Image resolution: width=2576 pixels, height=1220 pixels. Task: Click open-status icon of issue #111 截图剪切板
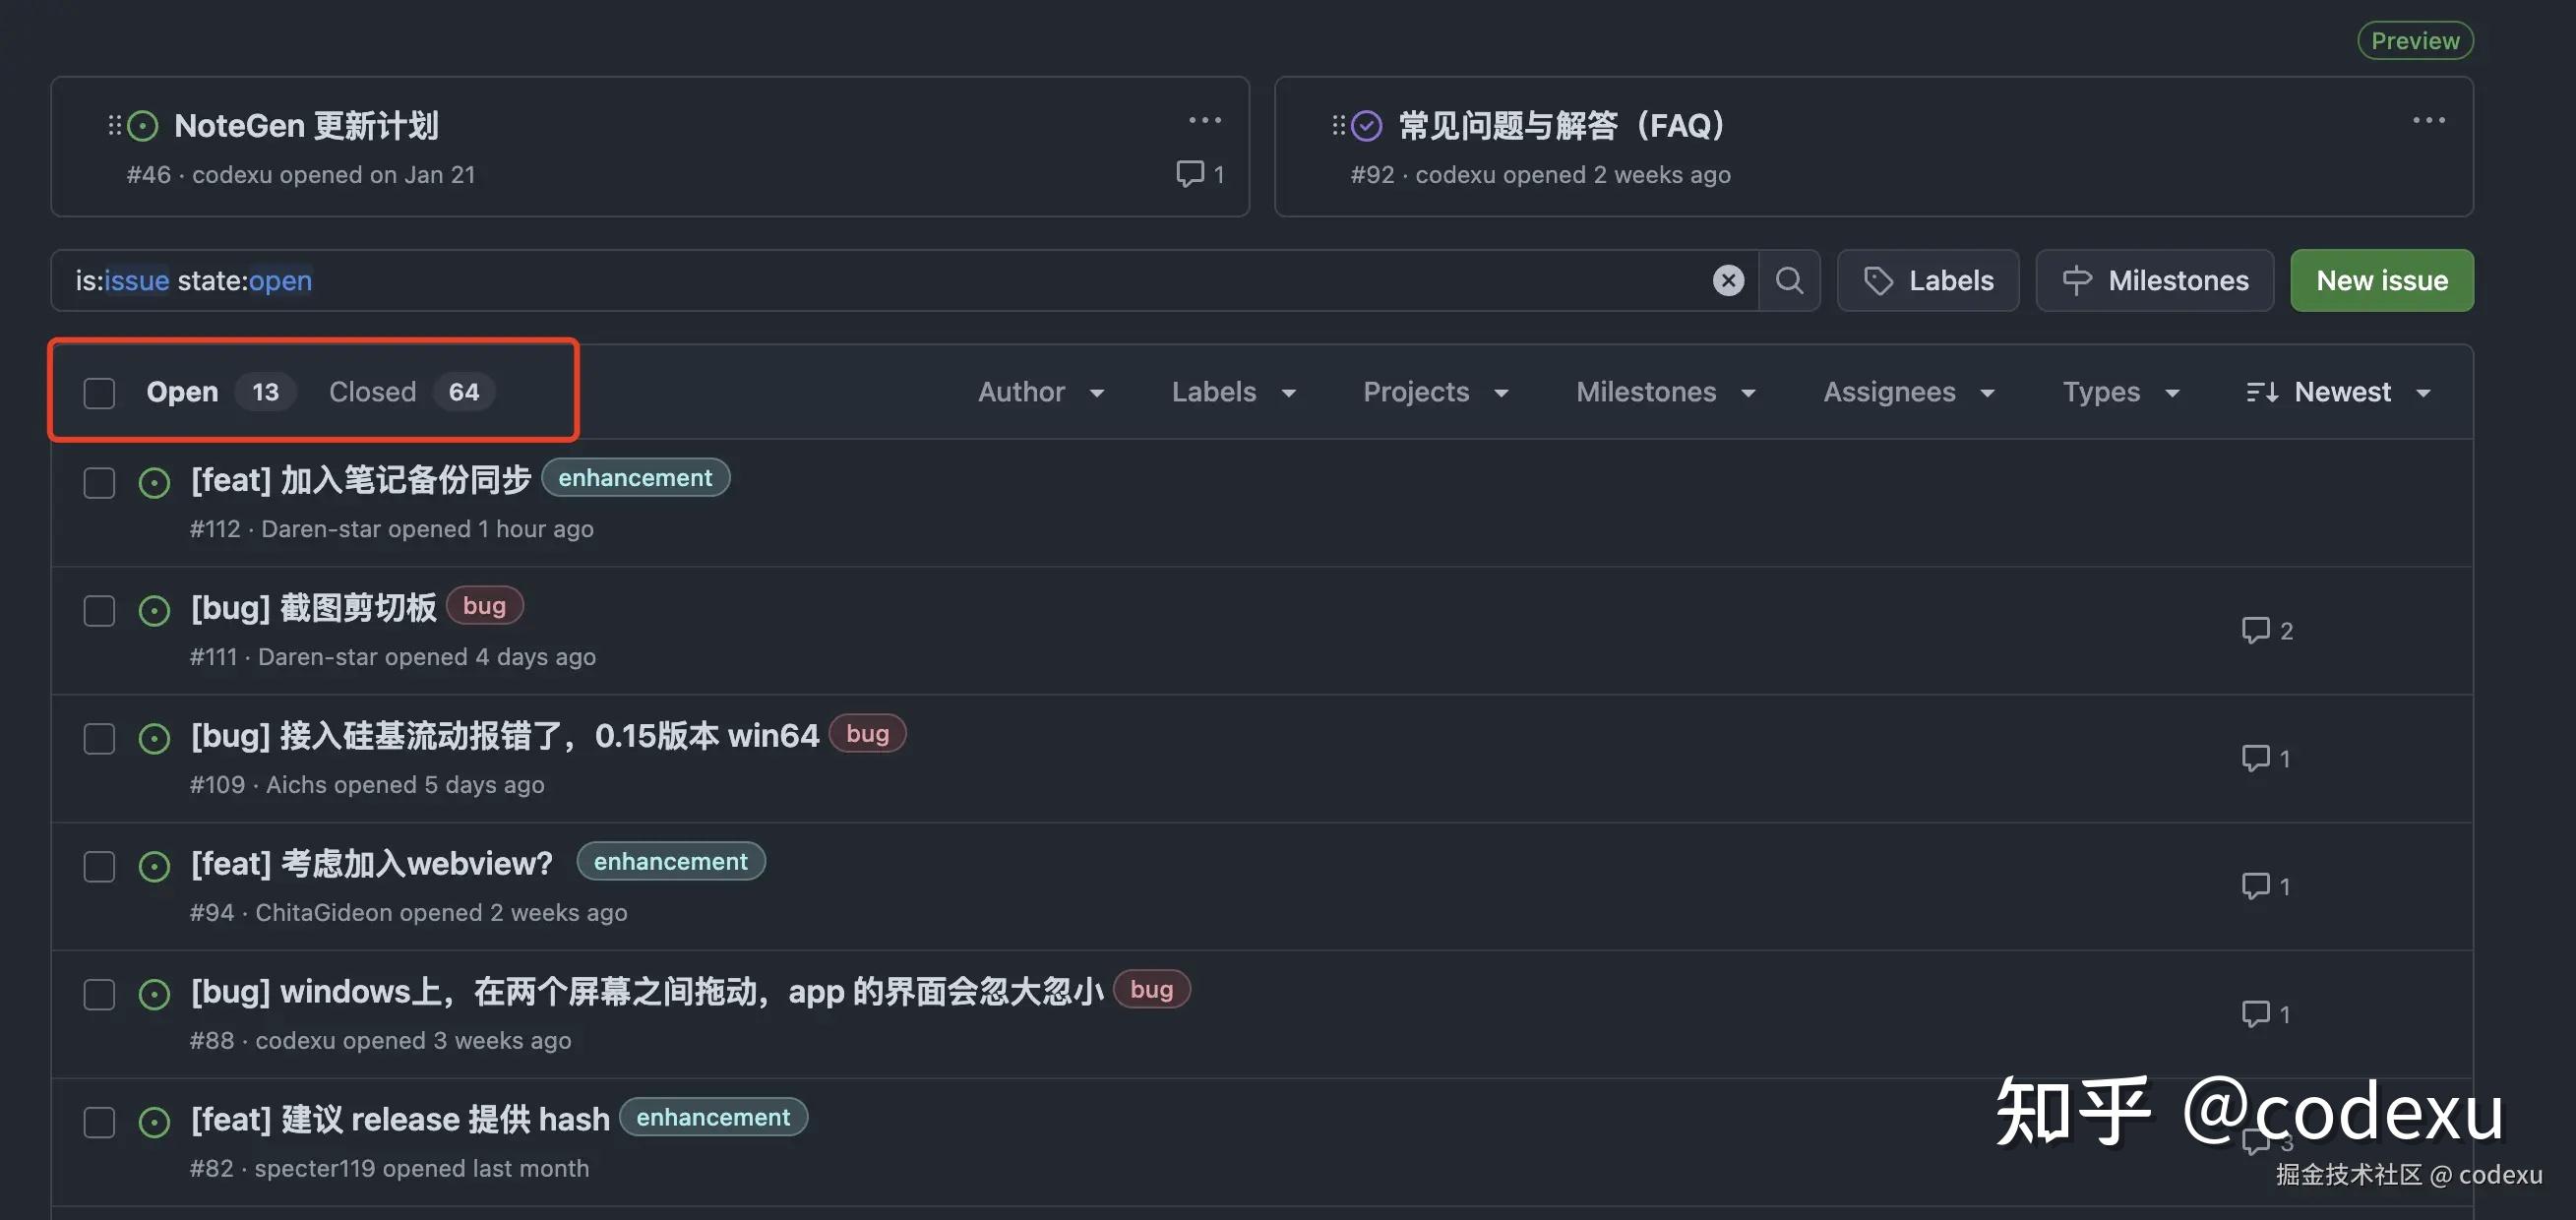(154, 611)
